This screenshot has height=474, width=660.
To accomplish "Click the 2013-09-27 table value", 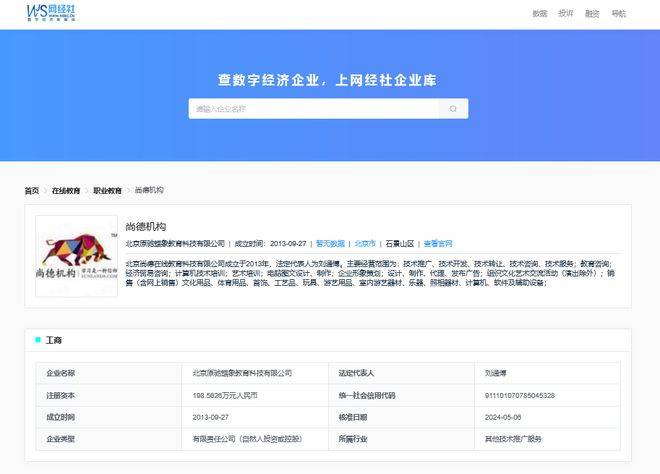I will coord(210,417).
